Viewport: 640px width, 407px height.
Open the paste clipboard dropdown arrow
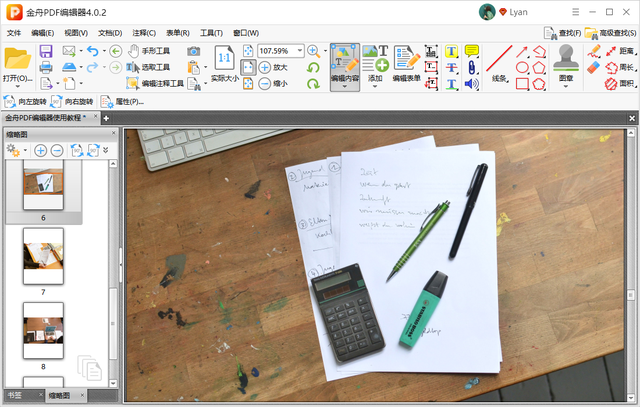pos(205,67)
